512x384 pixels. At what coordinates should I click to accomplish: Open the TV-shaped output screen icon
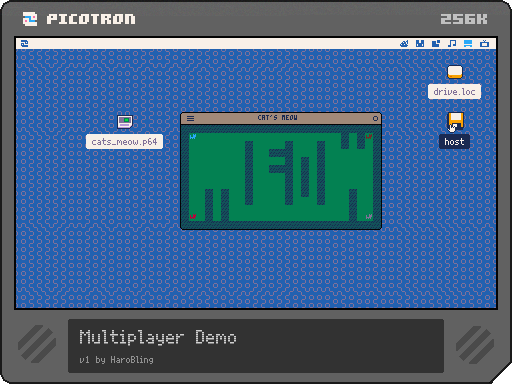click(x=484, y=44)
